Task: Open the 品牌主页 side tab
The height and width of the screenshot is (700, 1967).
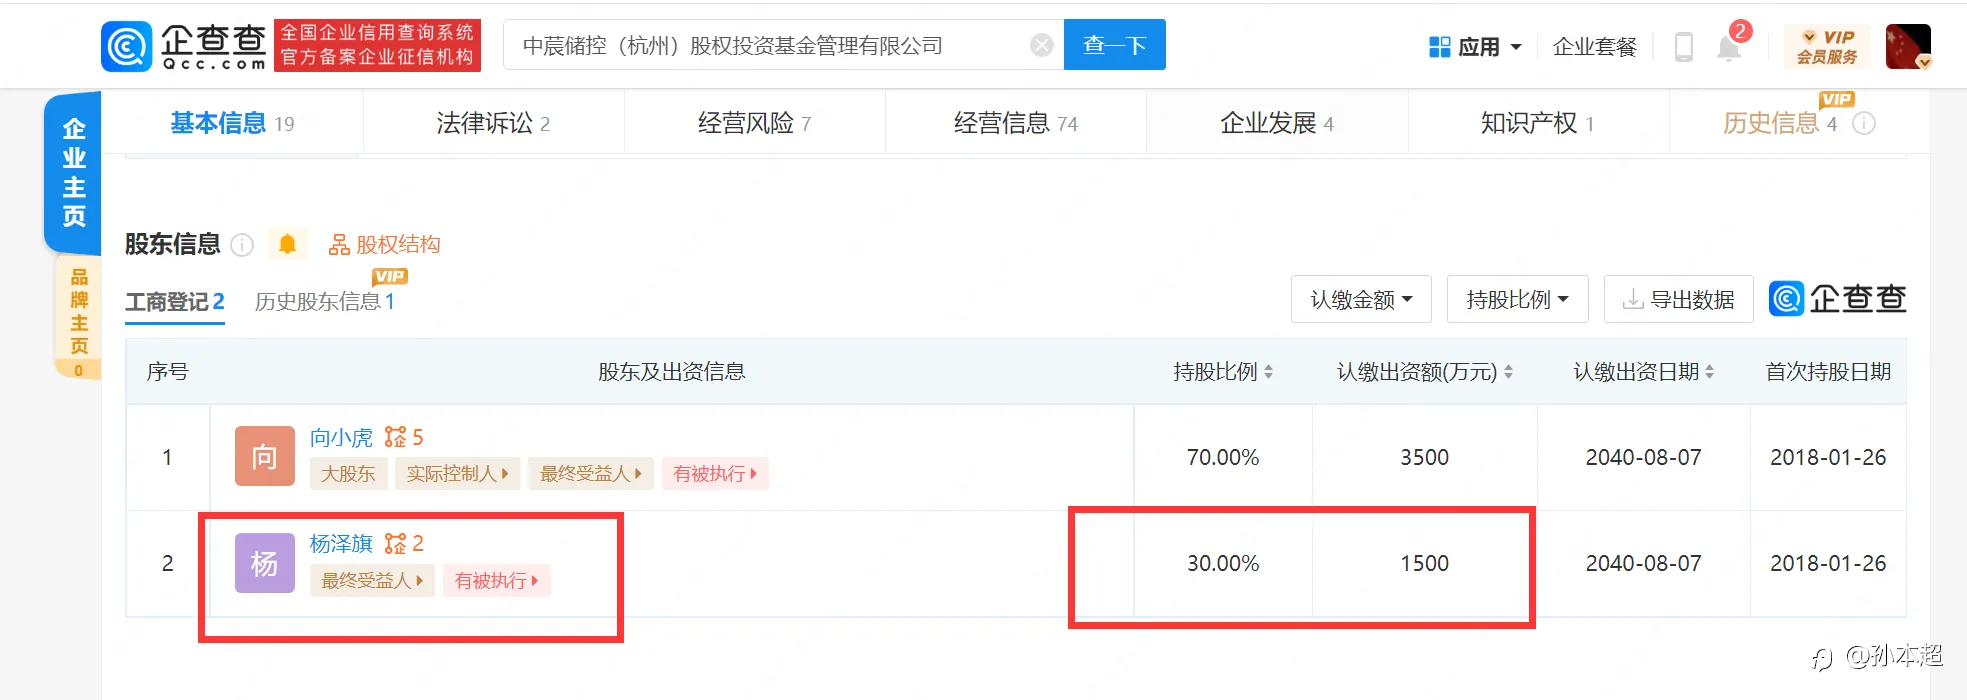Action: (x=78, y=316)
